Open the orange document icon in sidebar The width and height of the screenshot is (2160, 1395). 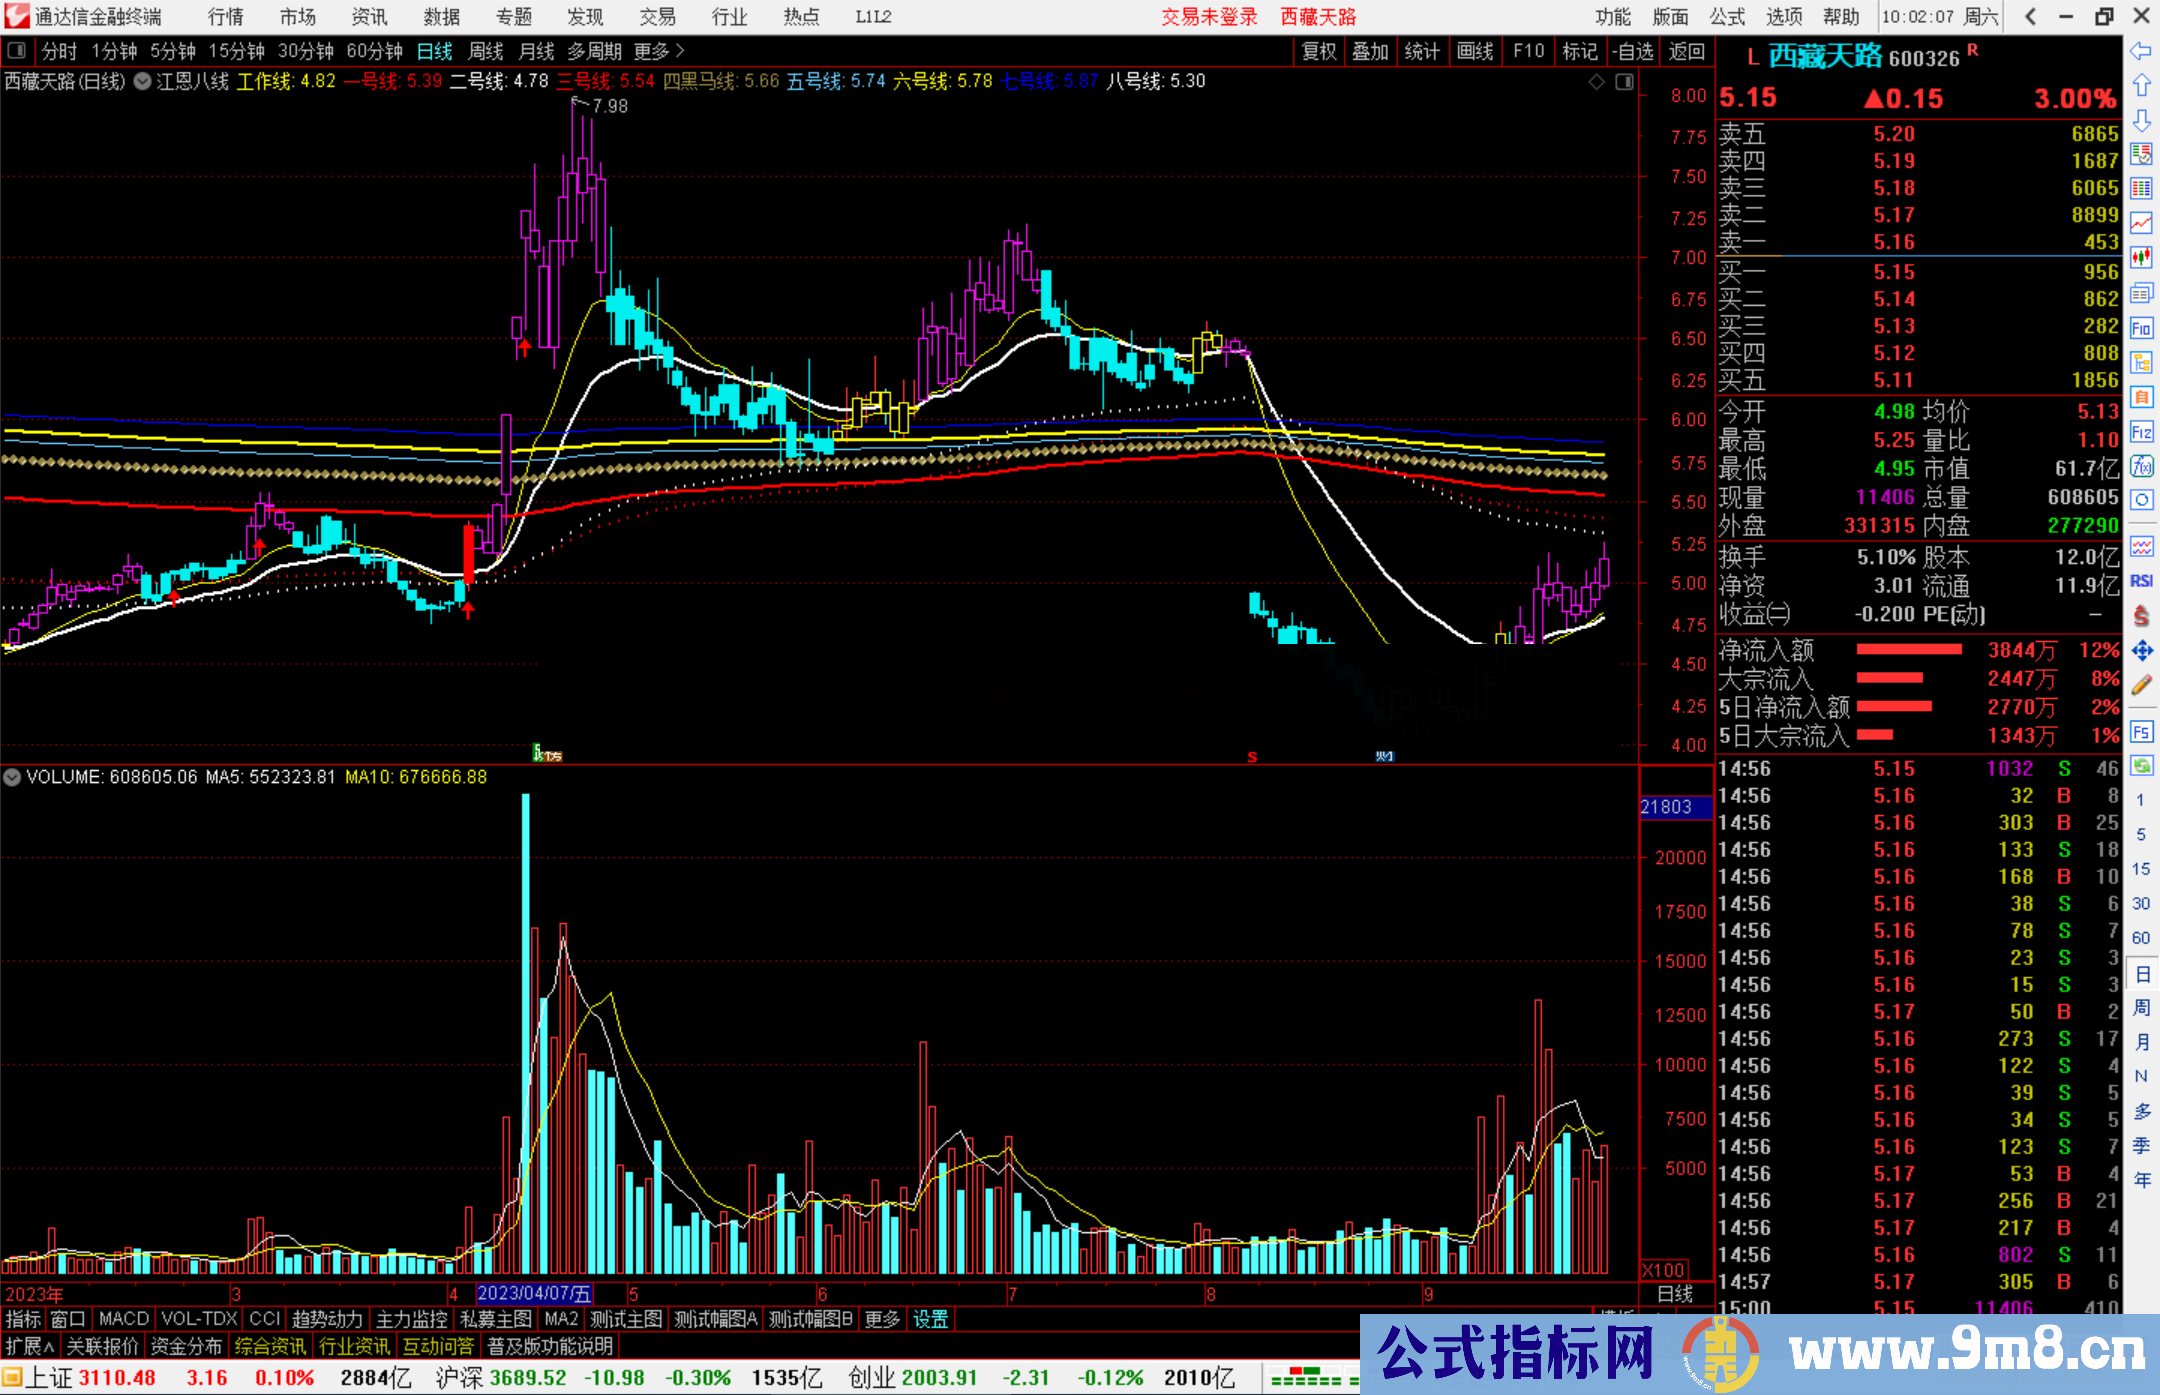pyautogui.click(x=2141, y=397)
